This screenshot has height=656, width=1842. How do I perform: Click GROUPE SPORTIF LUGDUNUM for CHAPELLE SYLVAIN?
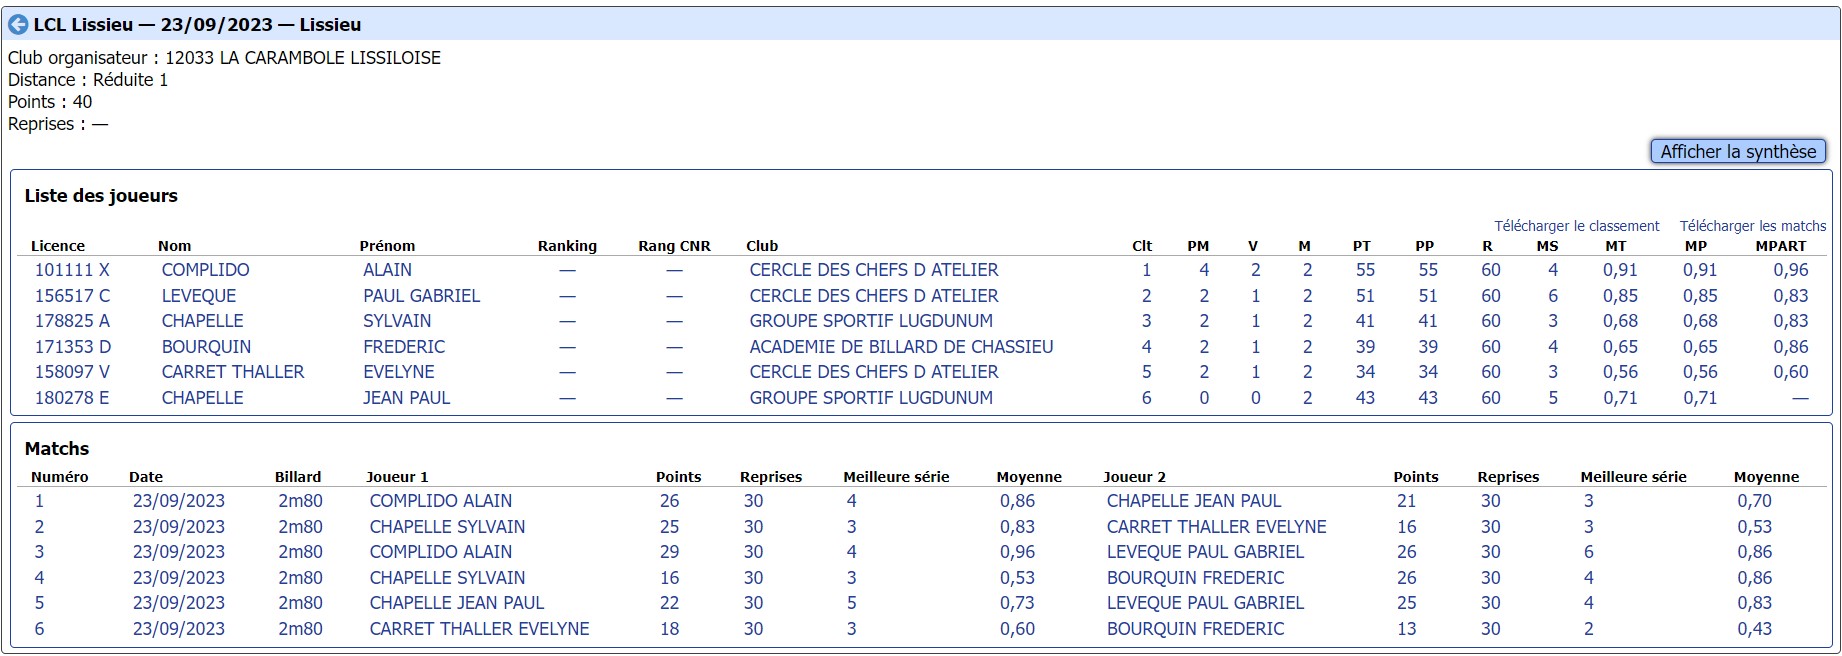tap(871, 321)
